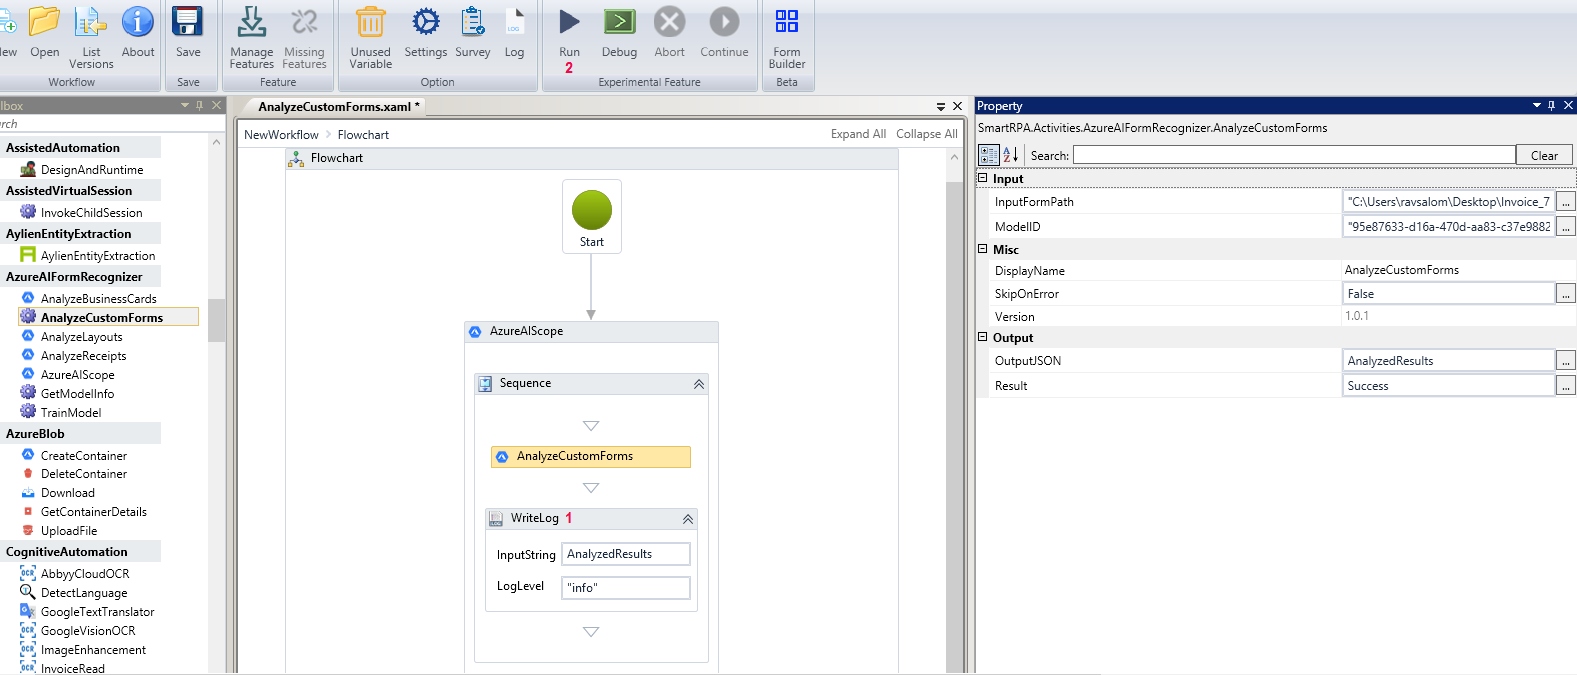Collapse the AzureBlob toolbox category
This screenshot has height=675, width=1577.
(x=80, y=434)
